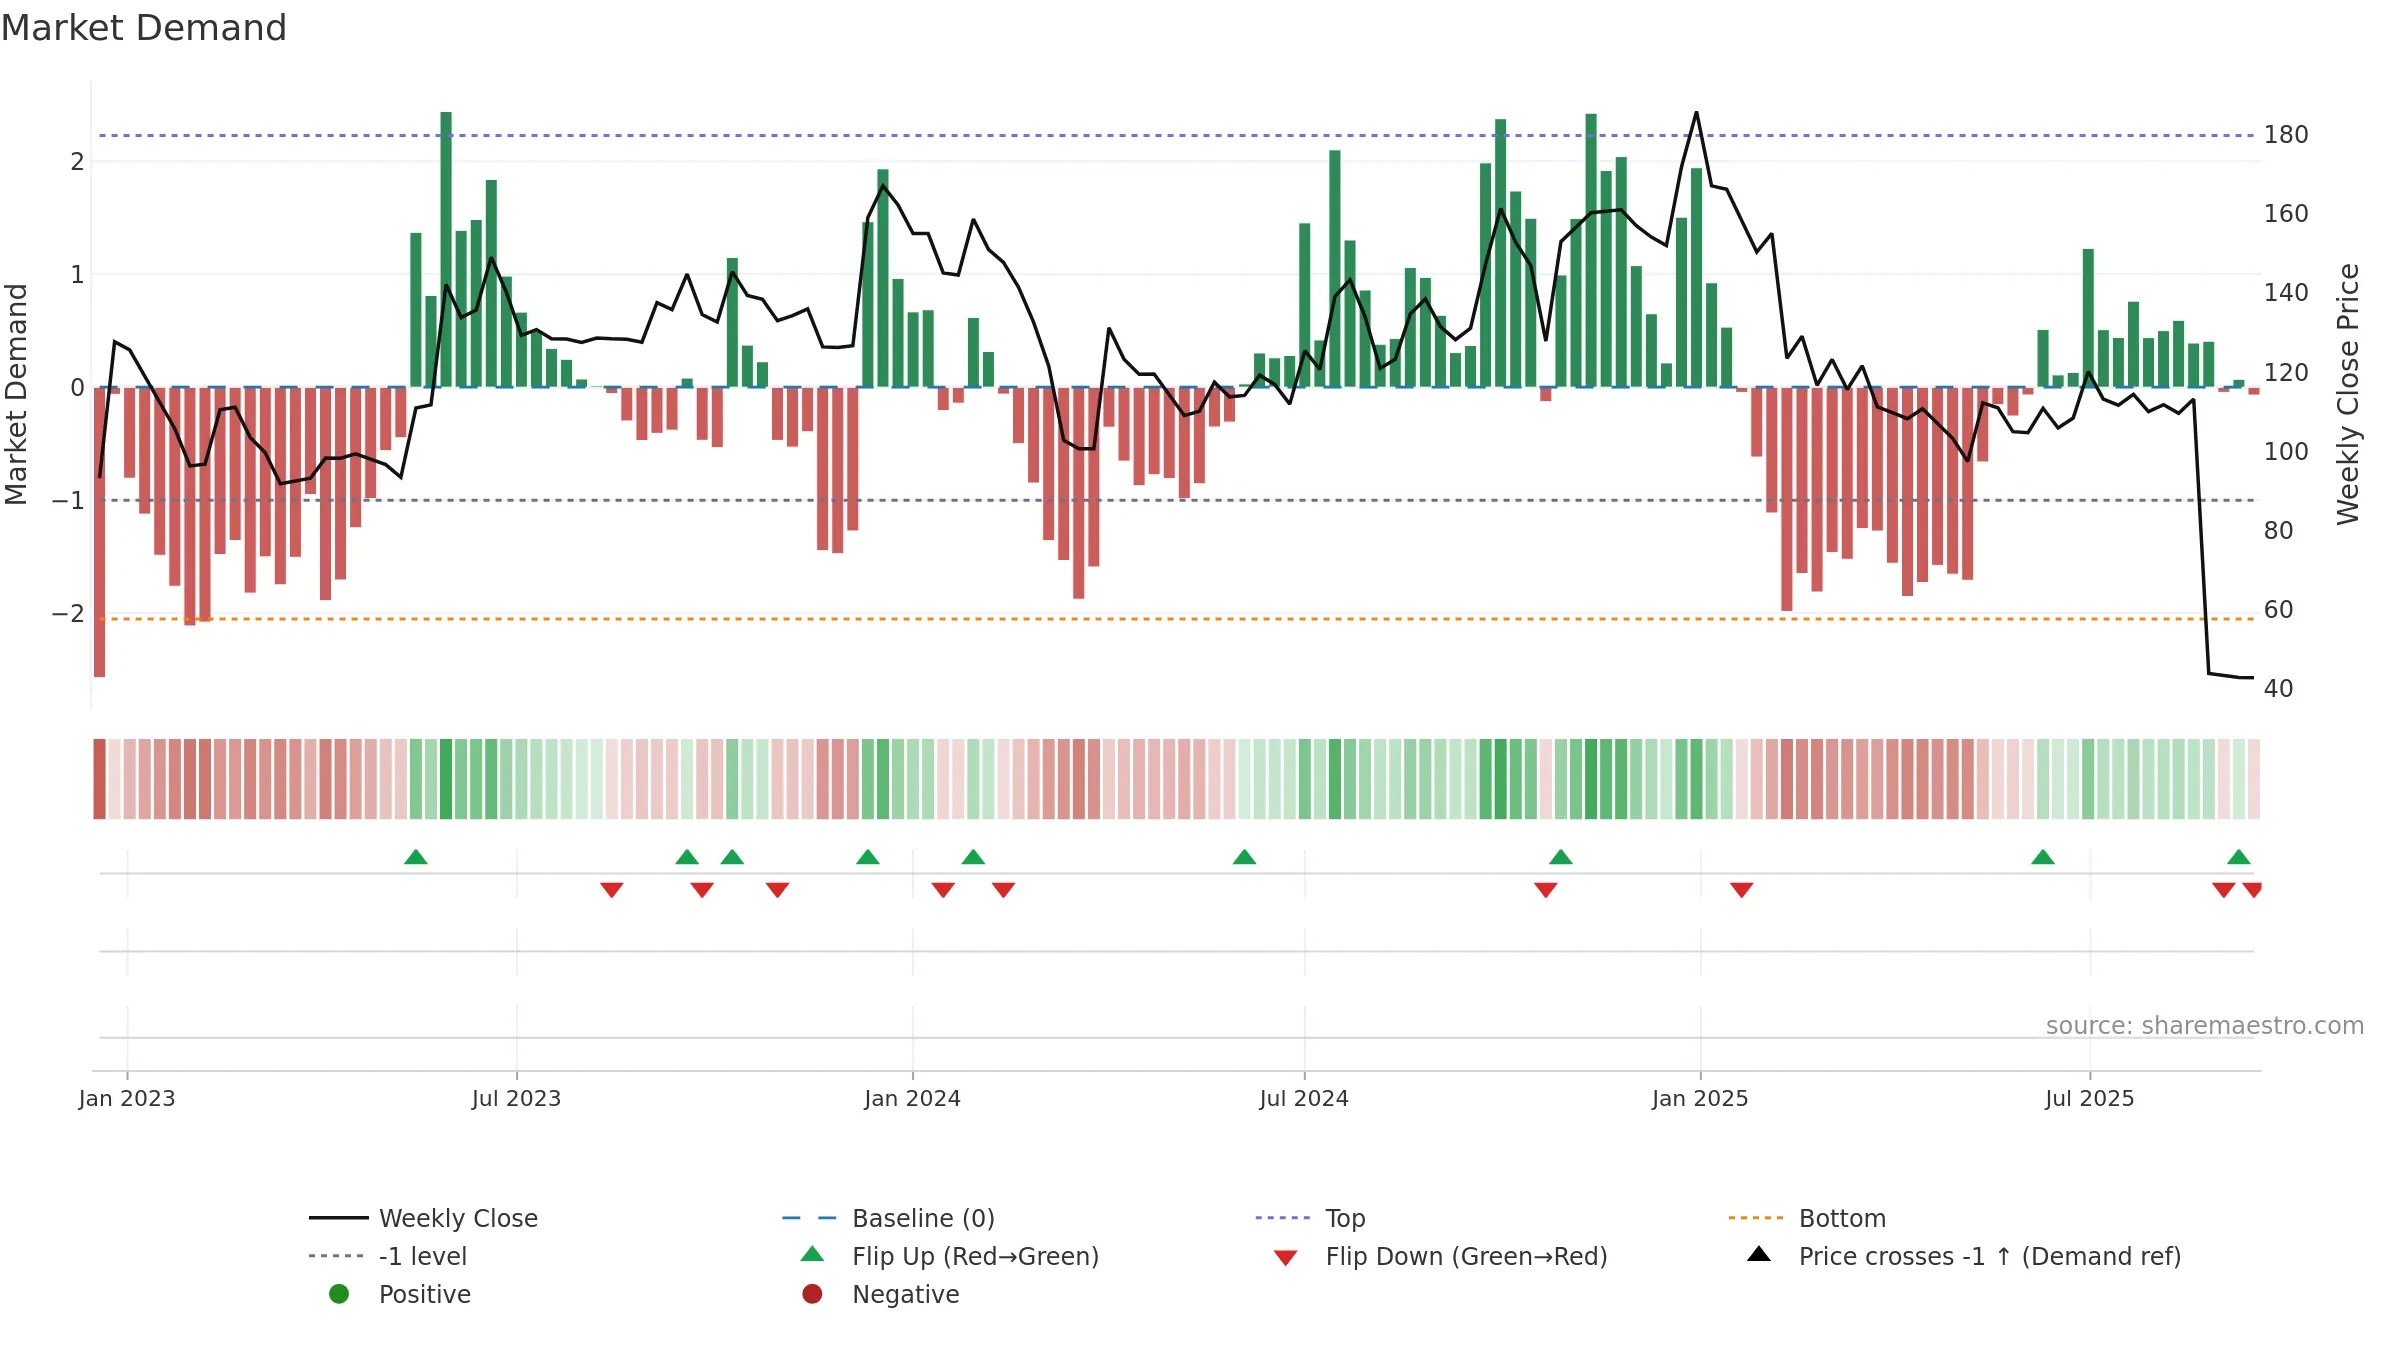Click the red flip-down marker just after Jan 2025

coord(1741,890)
